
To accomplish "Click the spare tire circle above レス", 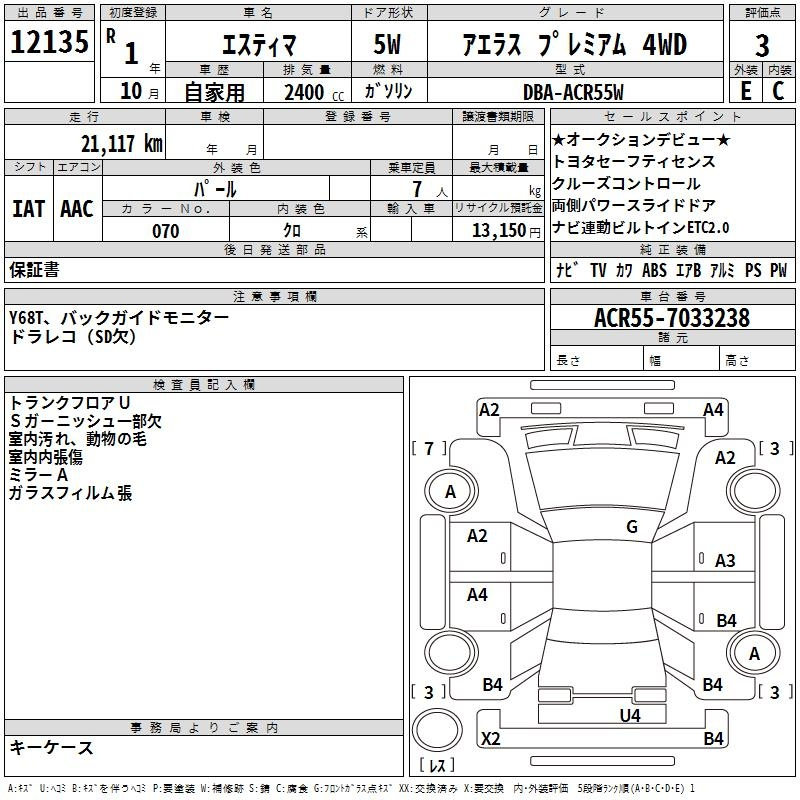I will [x=437, y=730].
